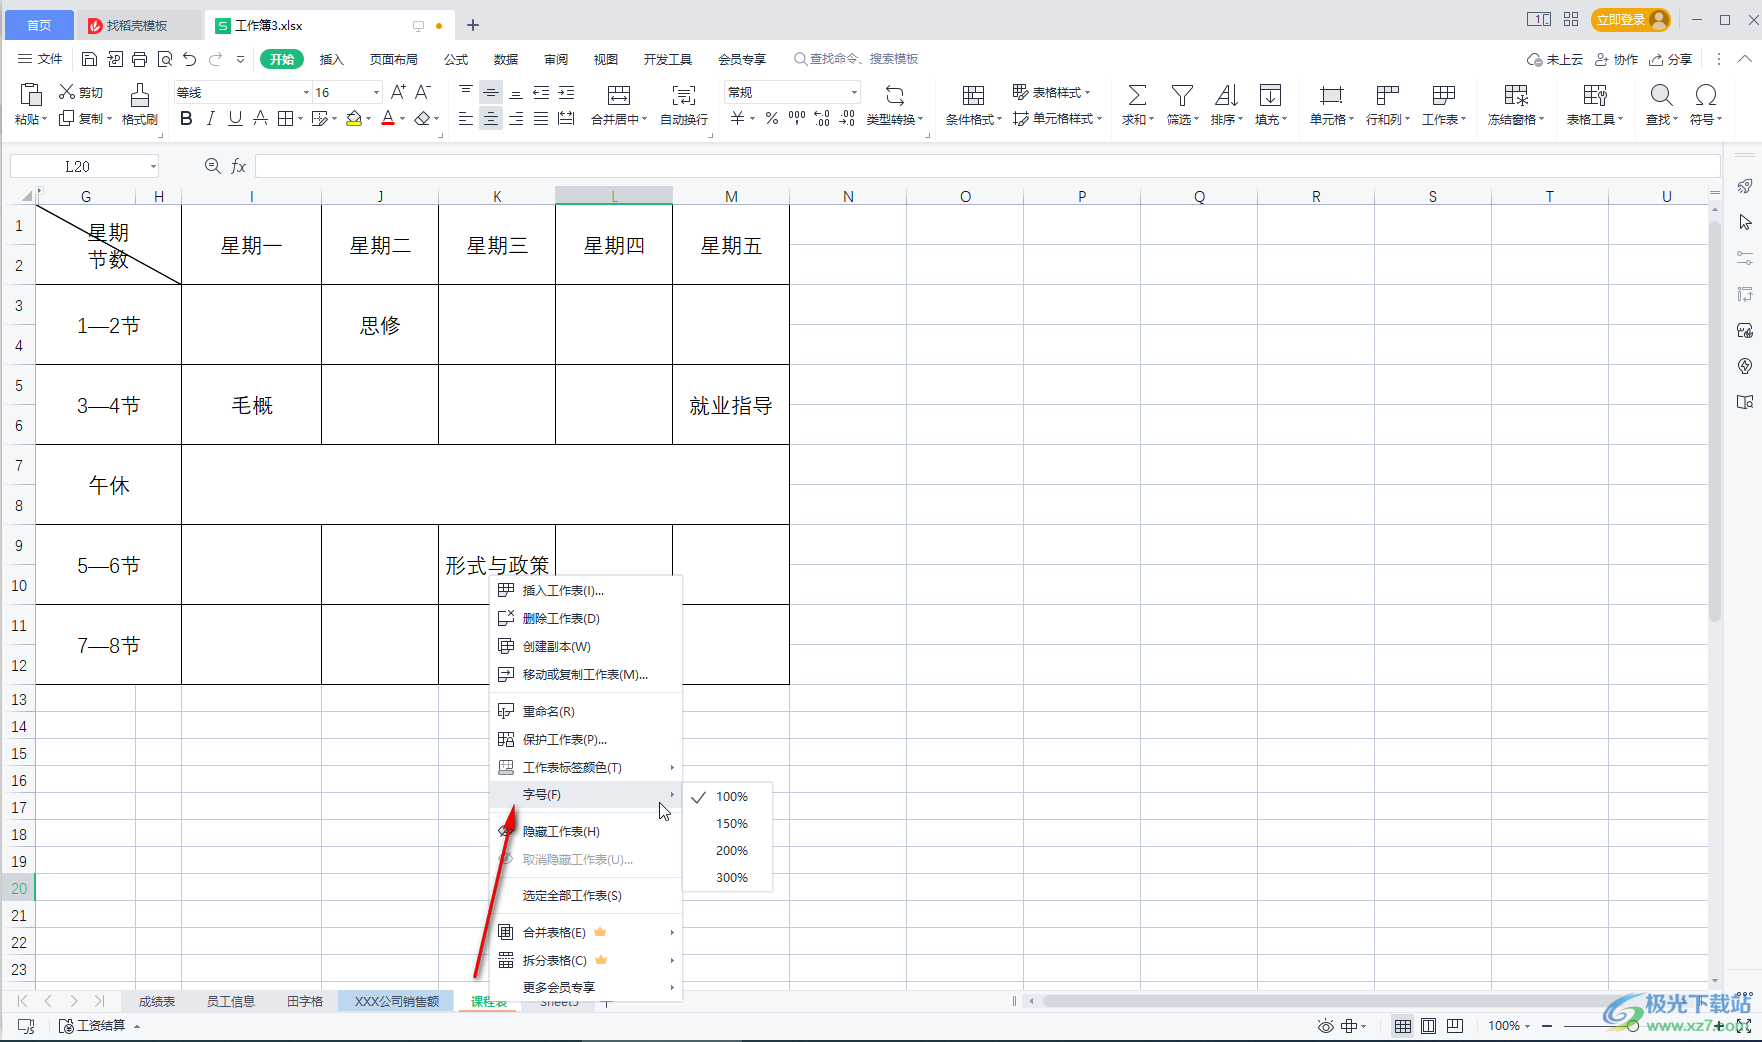Image resolution: width=1762 pixels, height=1042 pixels.
Task: Open Conditional Formatting tool
Action: (973, 104)
